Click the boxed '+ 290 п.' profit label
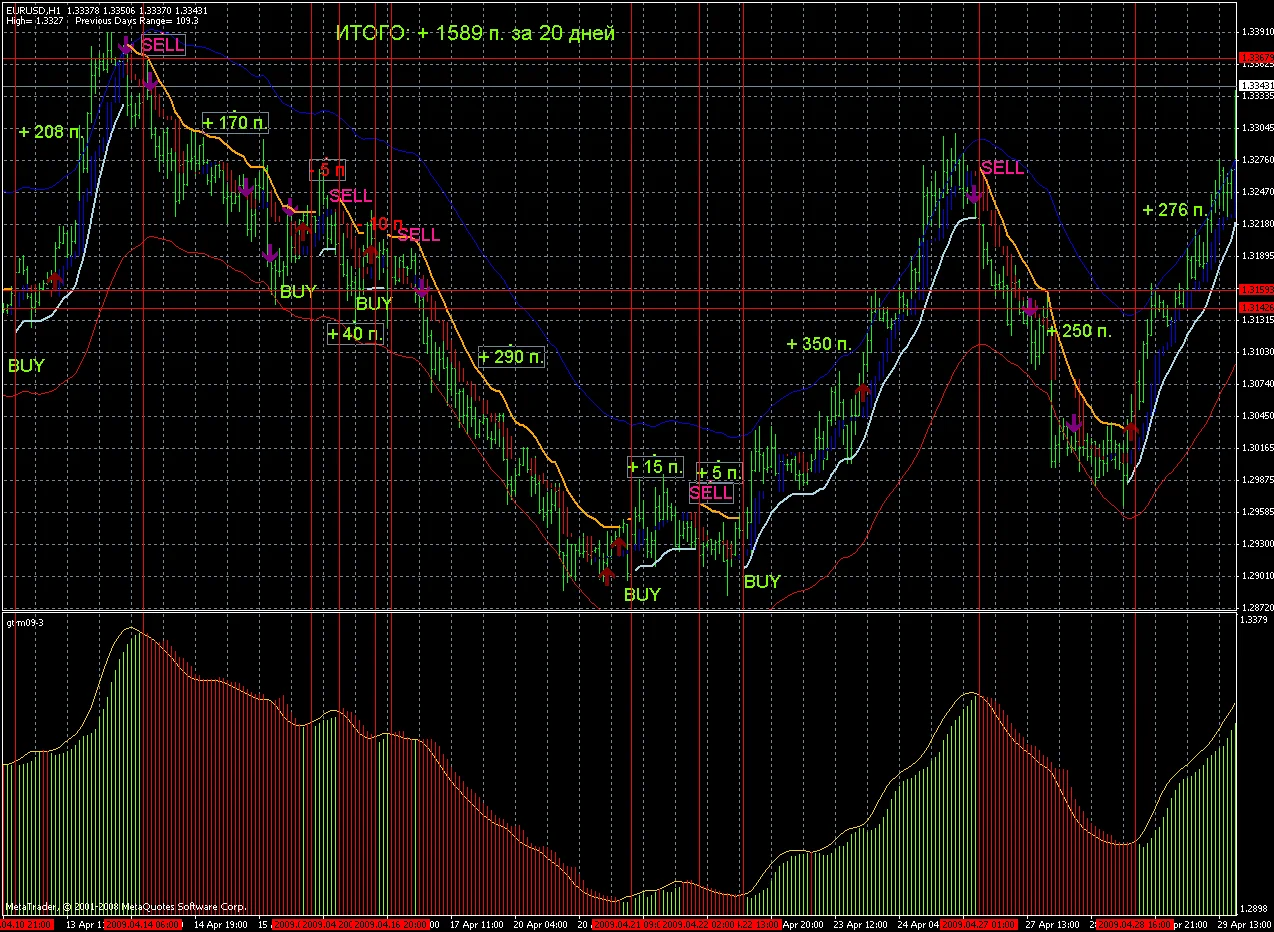Screen dimensions: 1274x932 tap(510, 356)
